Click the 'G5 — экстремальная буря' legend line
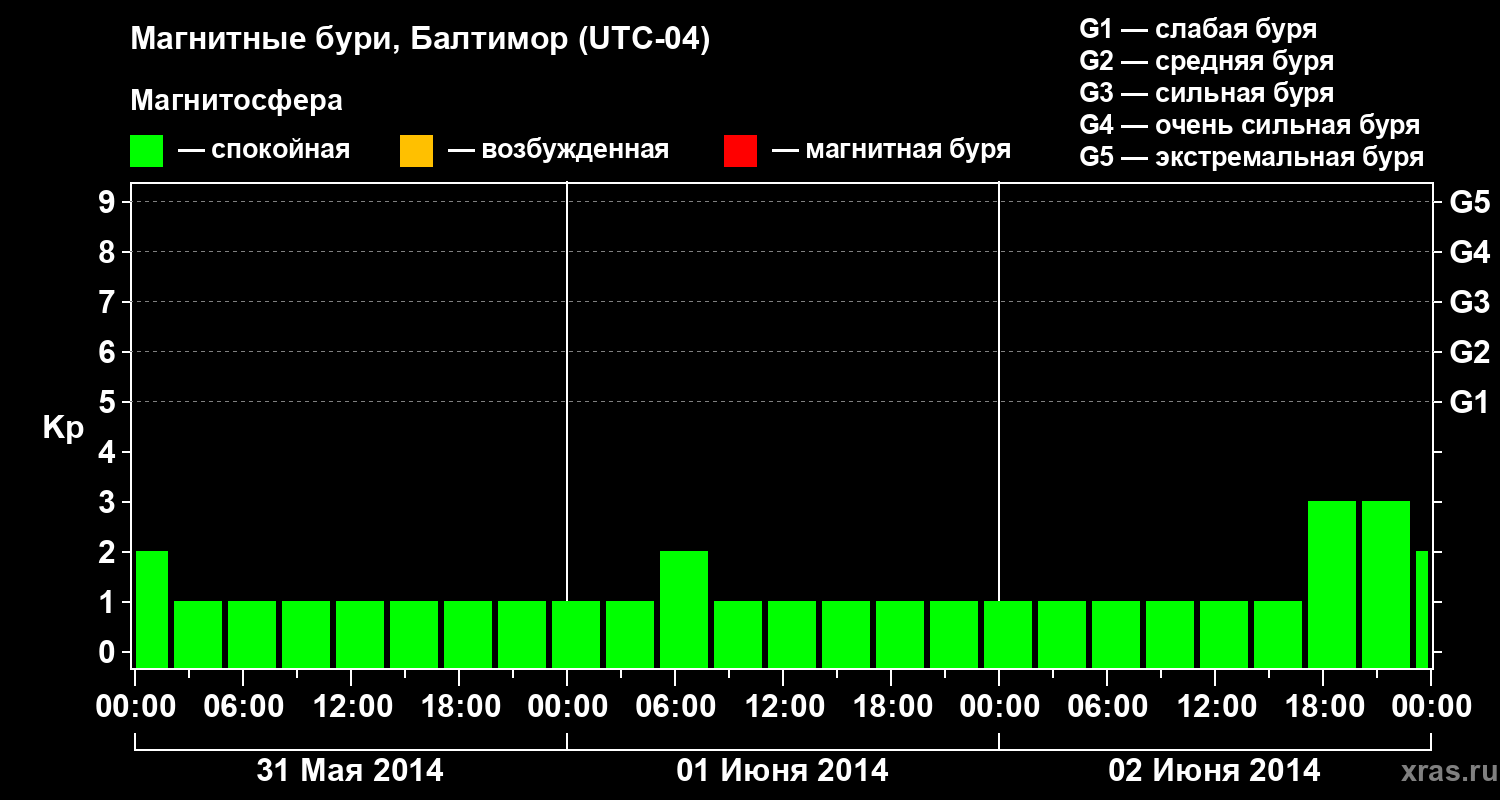 coord(1252,157)
